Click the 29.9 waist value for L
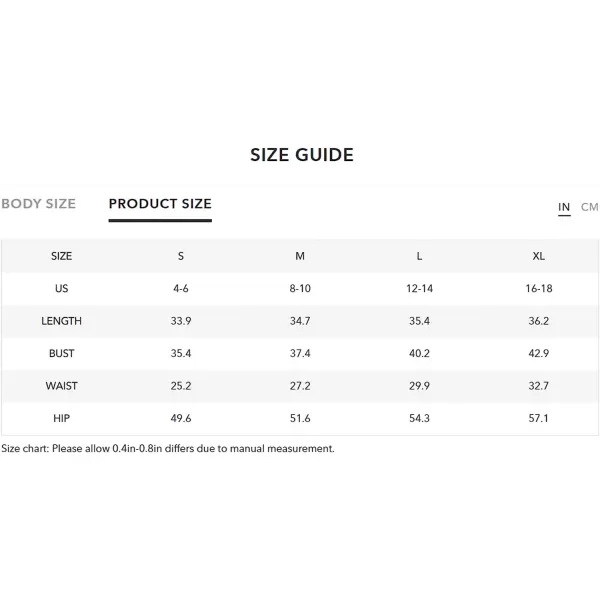 tap(419, 386)
